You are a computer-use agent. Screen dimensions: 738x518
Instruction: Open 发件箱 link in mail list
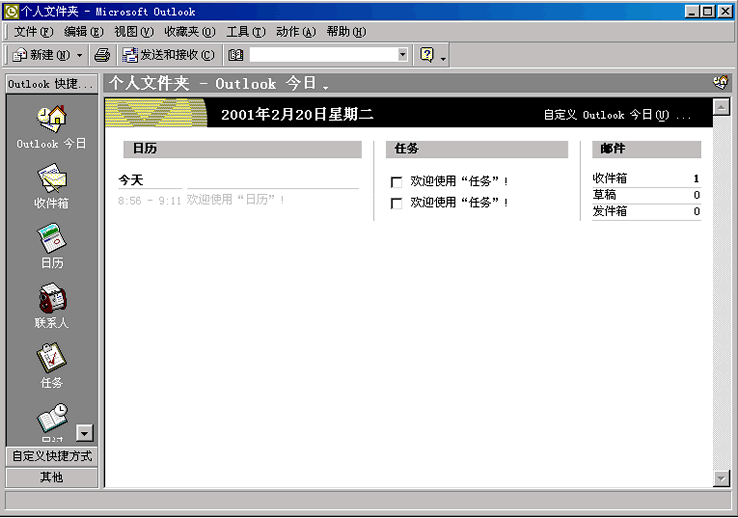click(x=610, y=211)
